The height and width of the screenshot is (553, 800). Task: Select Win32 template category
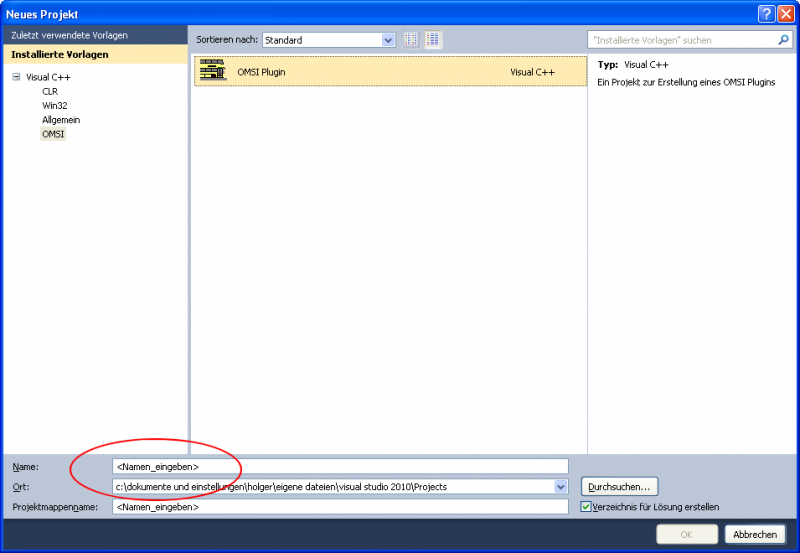(55, 106)
